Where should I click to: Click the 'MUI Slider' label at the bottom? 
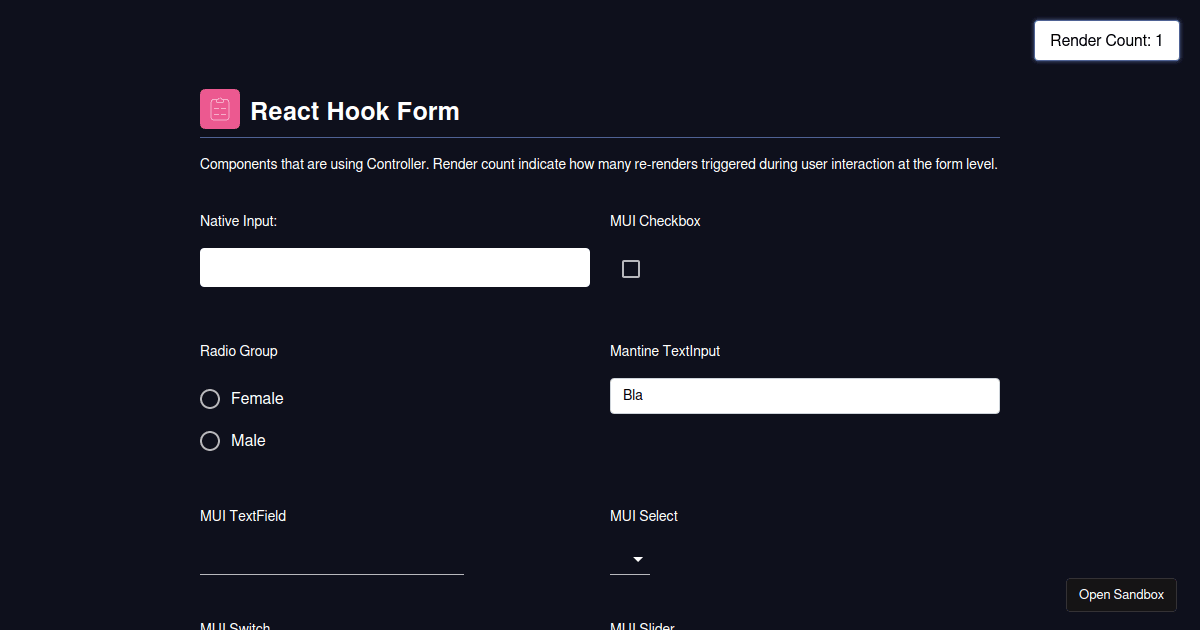pos(643,626)
